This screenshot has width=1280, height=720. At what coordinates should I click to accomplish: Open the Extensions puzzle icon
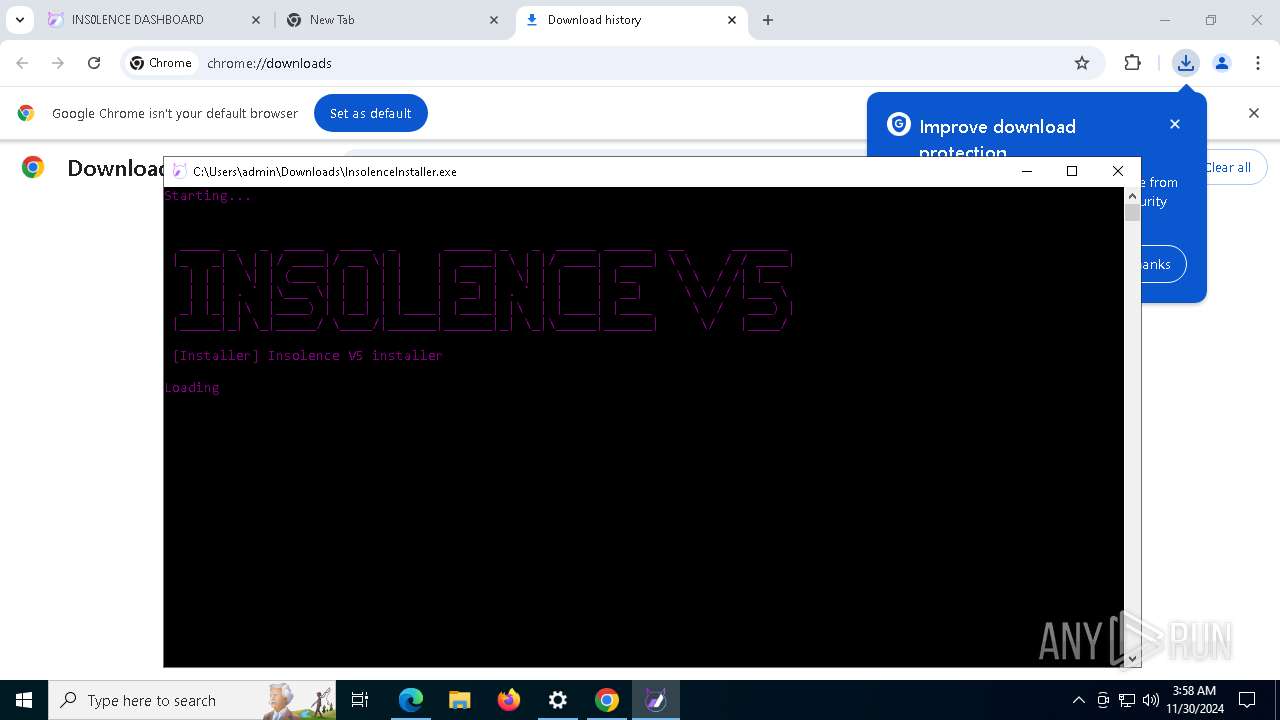[1132, 63]
